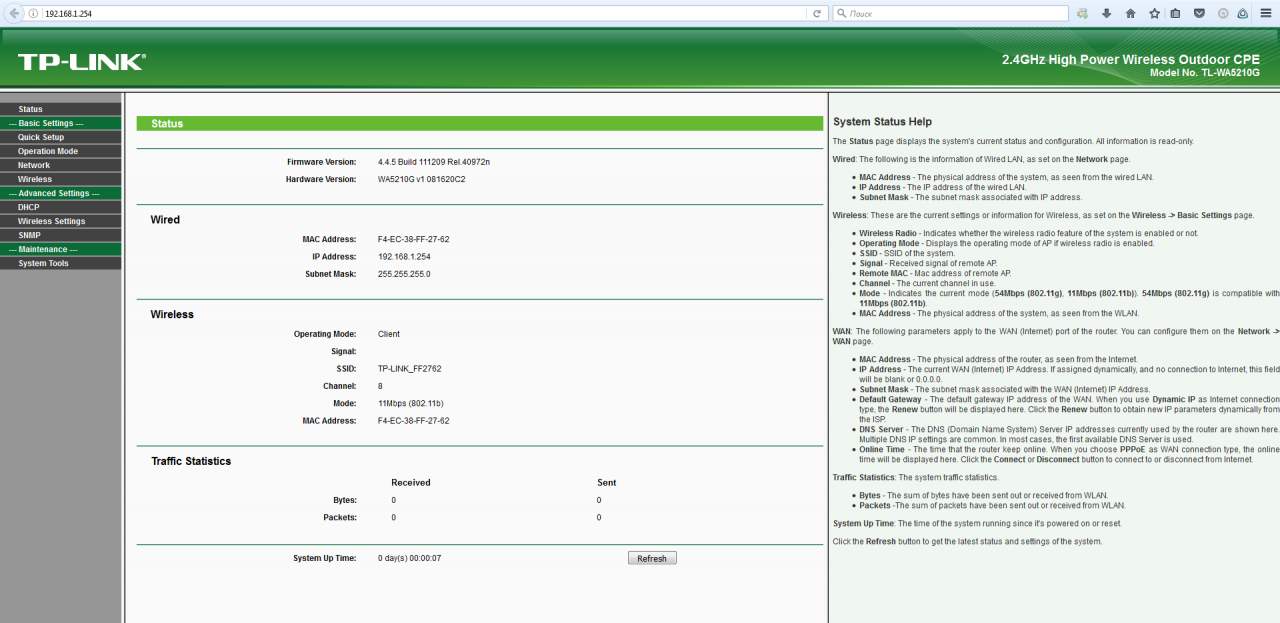
Task: Open site information icon in address bar
Action: (34, 13)
